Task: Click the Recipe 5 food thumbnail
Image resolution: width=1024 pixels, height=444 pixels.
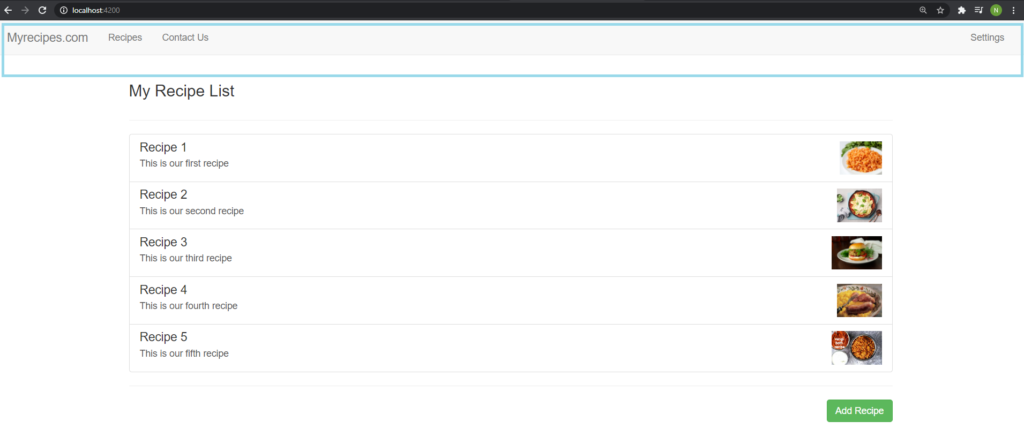Action: [x=856, y=348]
